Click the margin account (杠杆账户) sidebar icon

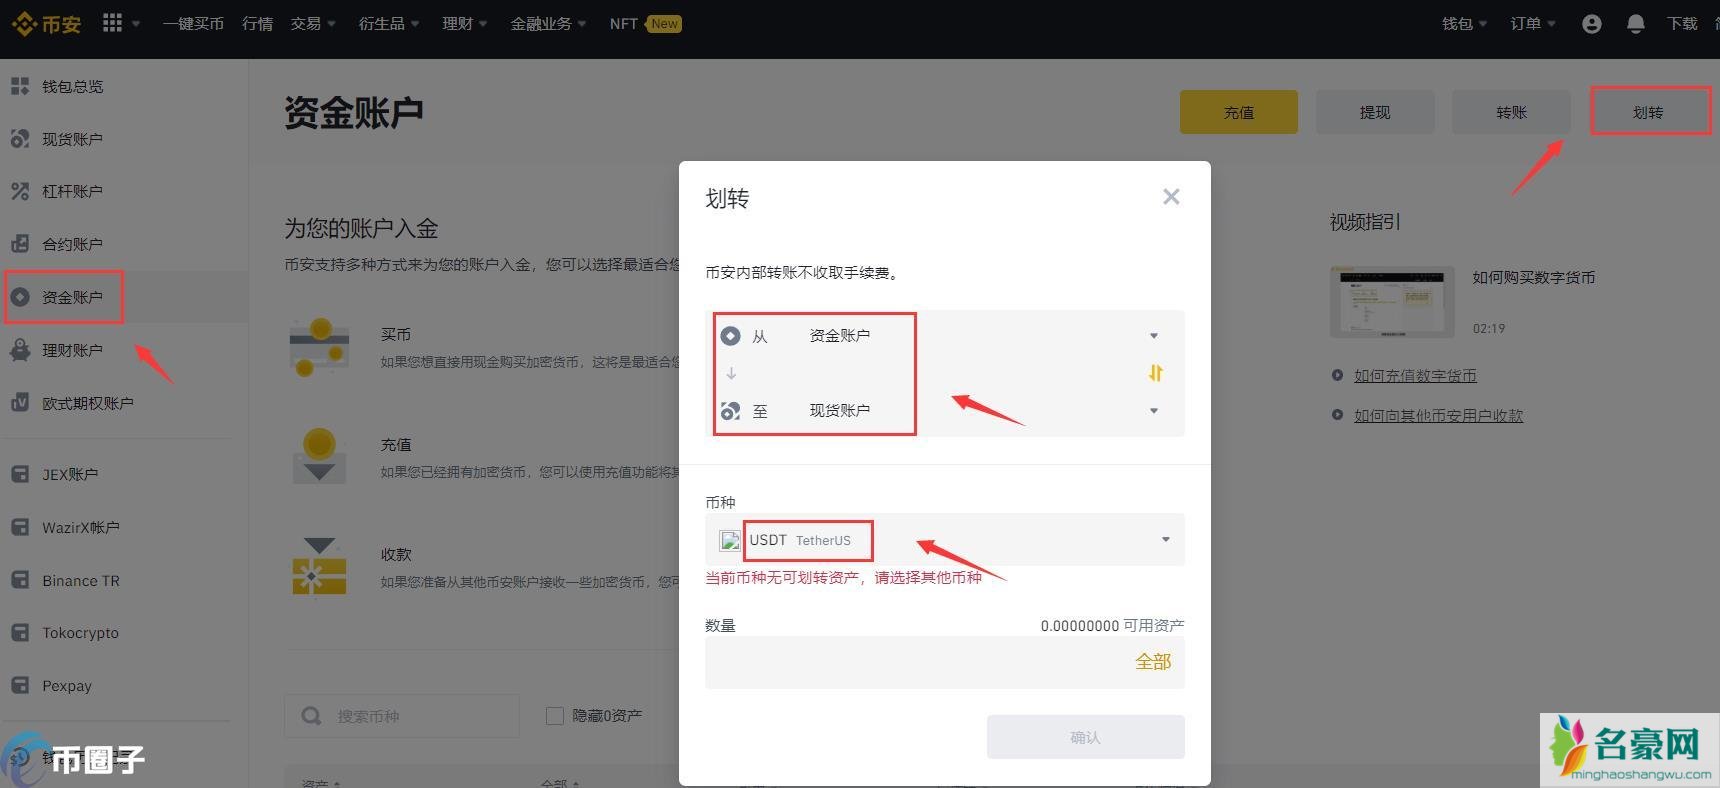click(20, 191)
